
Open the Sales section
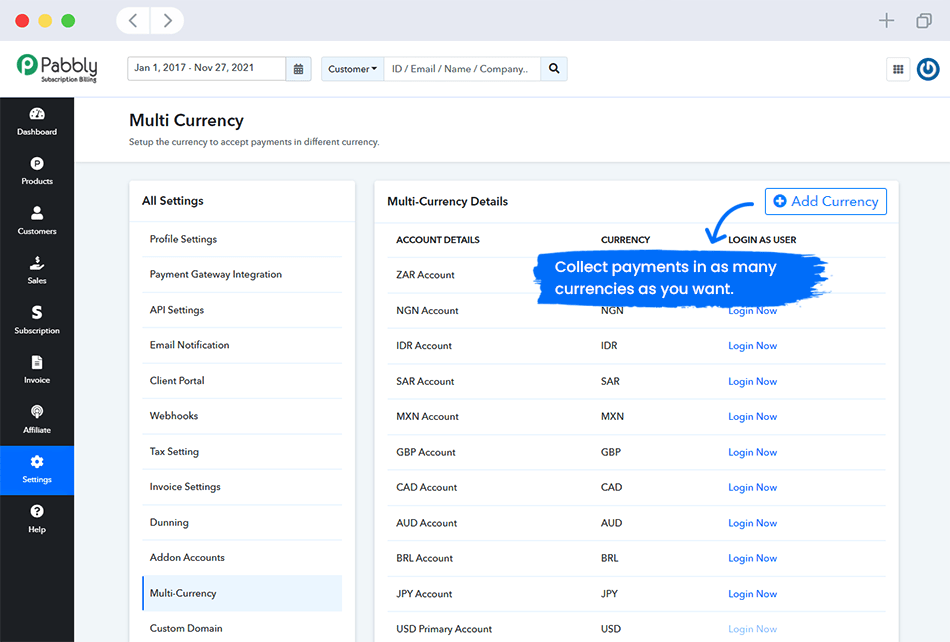tap(37, 271)
